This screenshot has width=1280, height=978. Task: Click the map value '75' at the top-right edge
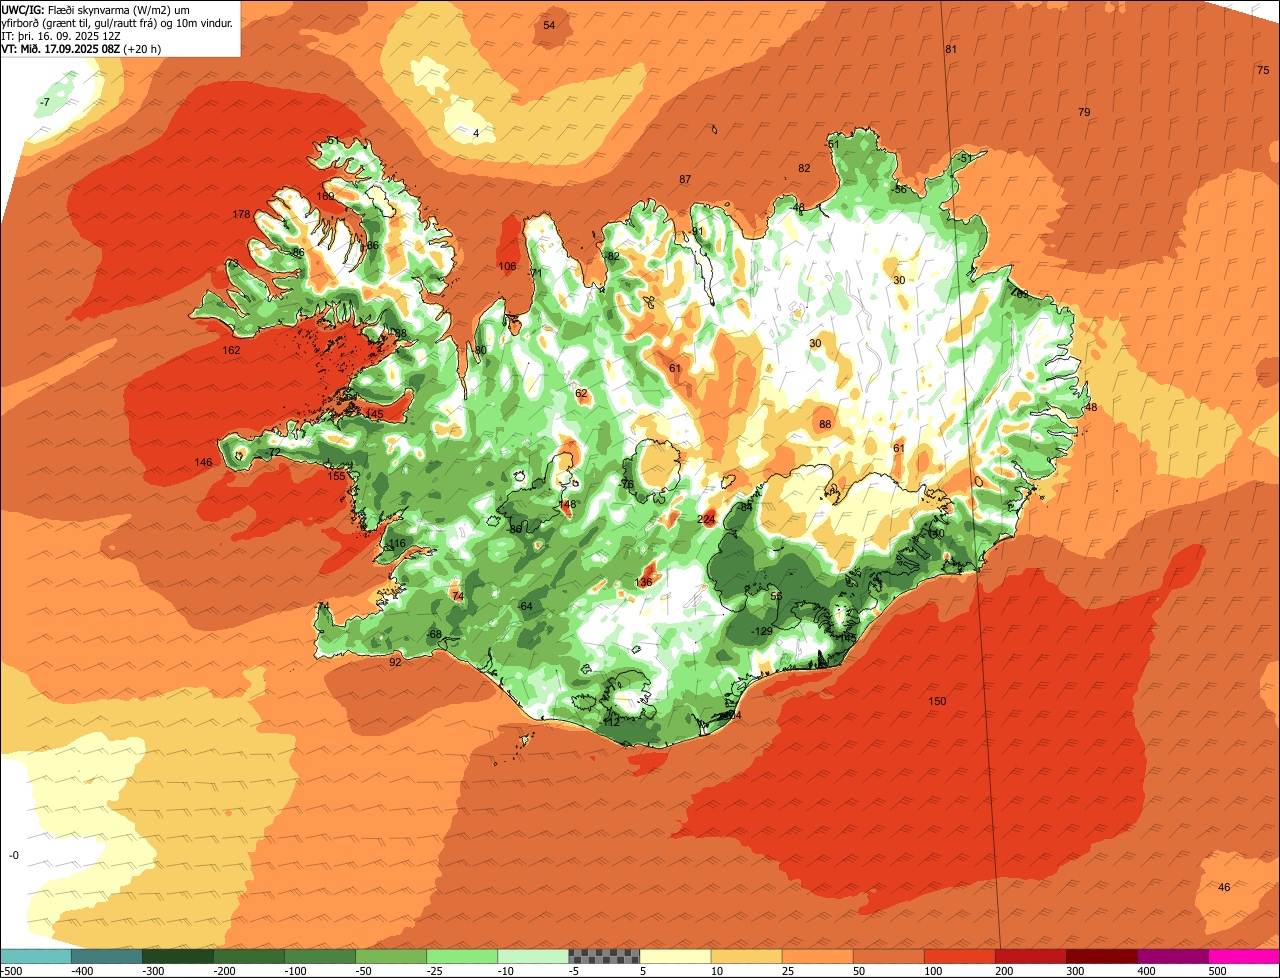1262,70
